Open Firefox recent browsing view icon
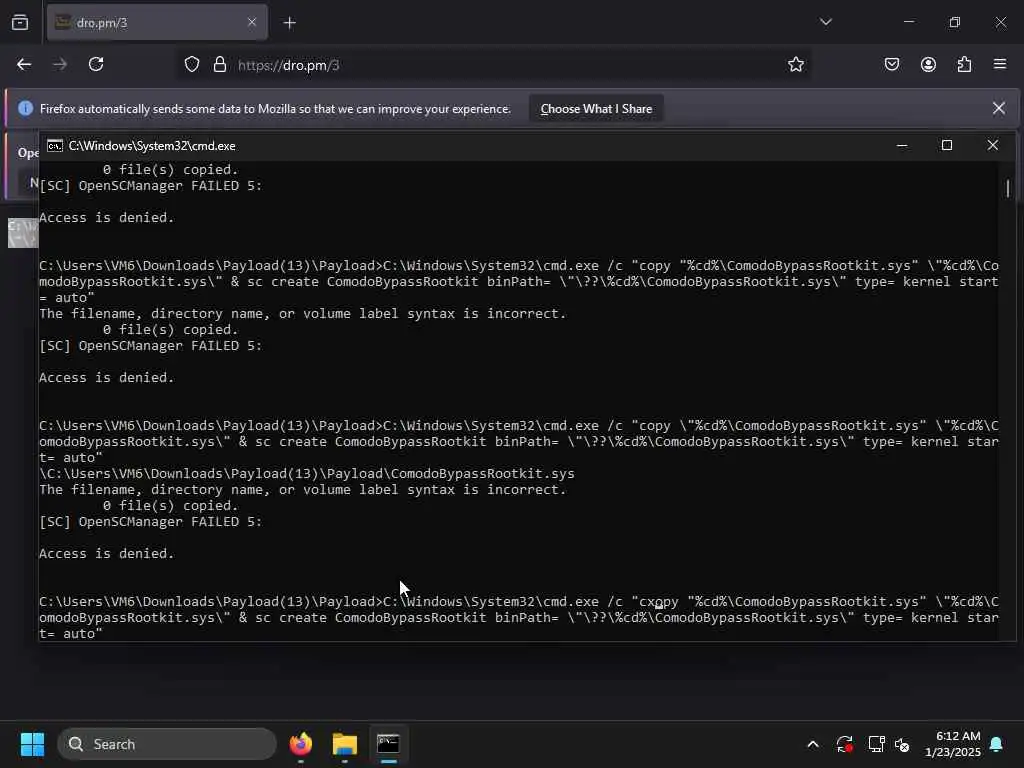The height and width of the screenshot is (768, 1024). [x=20, y=23]
